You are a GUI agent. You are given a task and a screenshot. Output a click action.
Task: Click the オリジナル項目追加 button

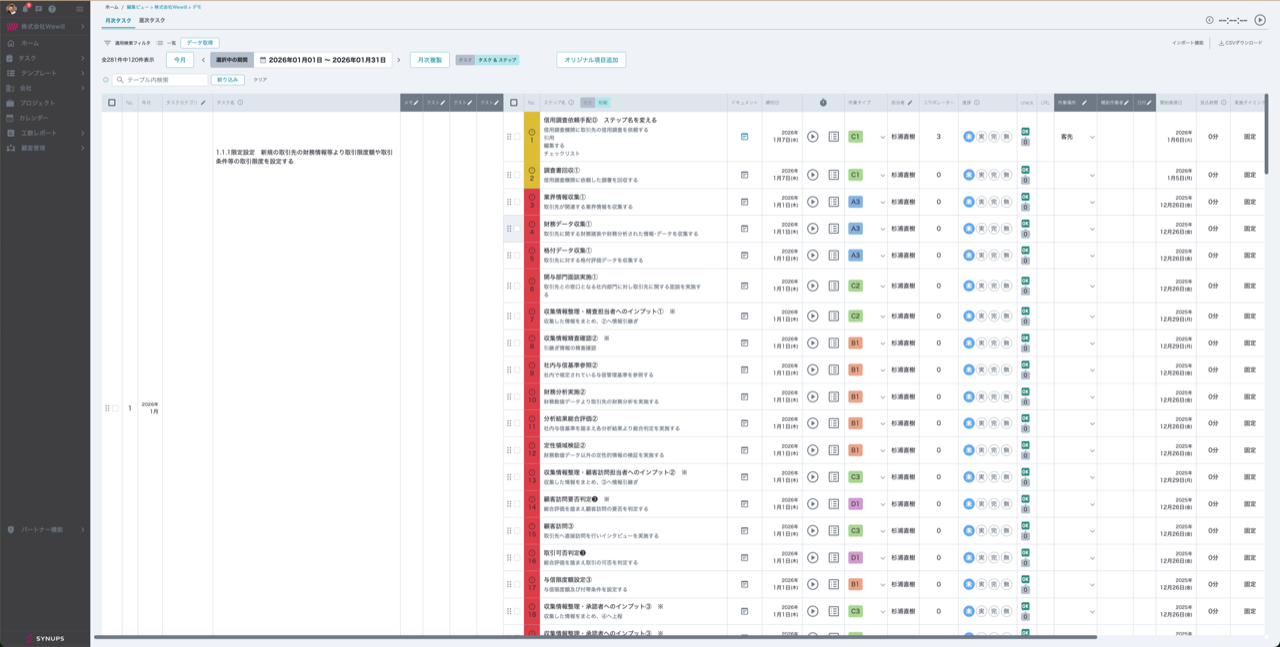[x=590, y=60]
